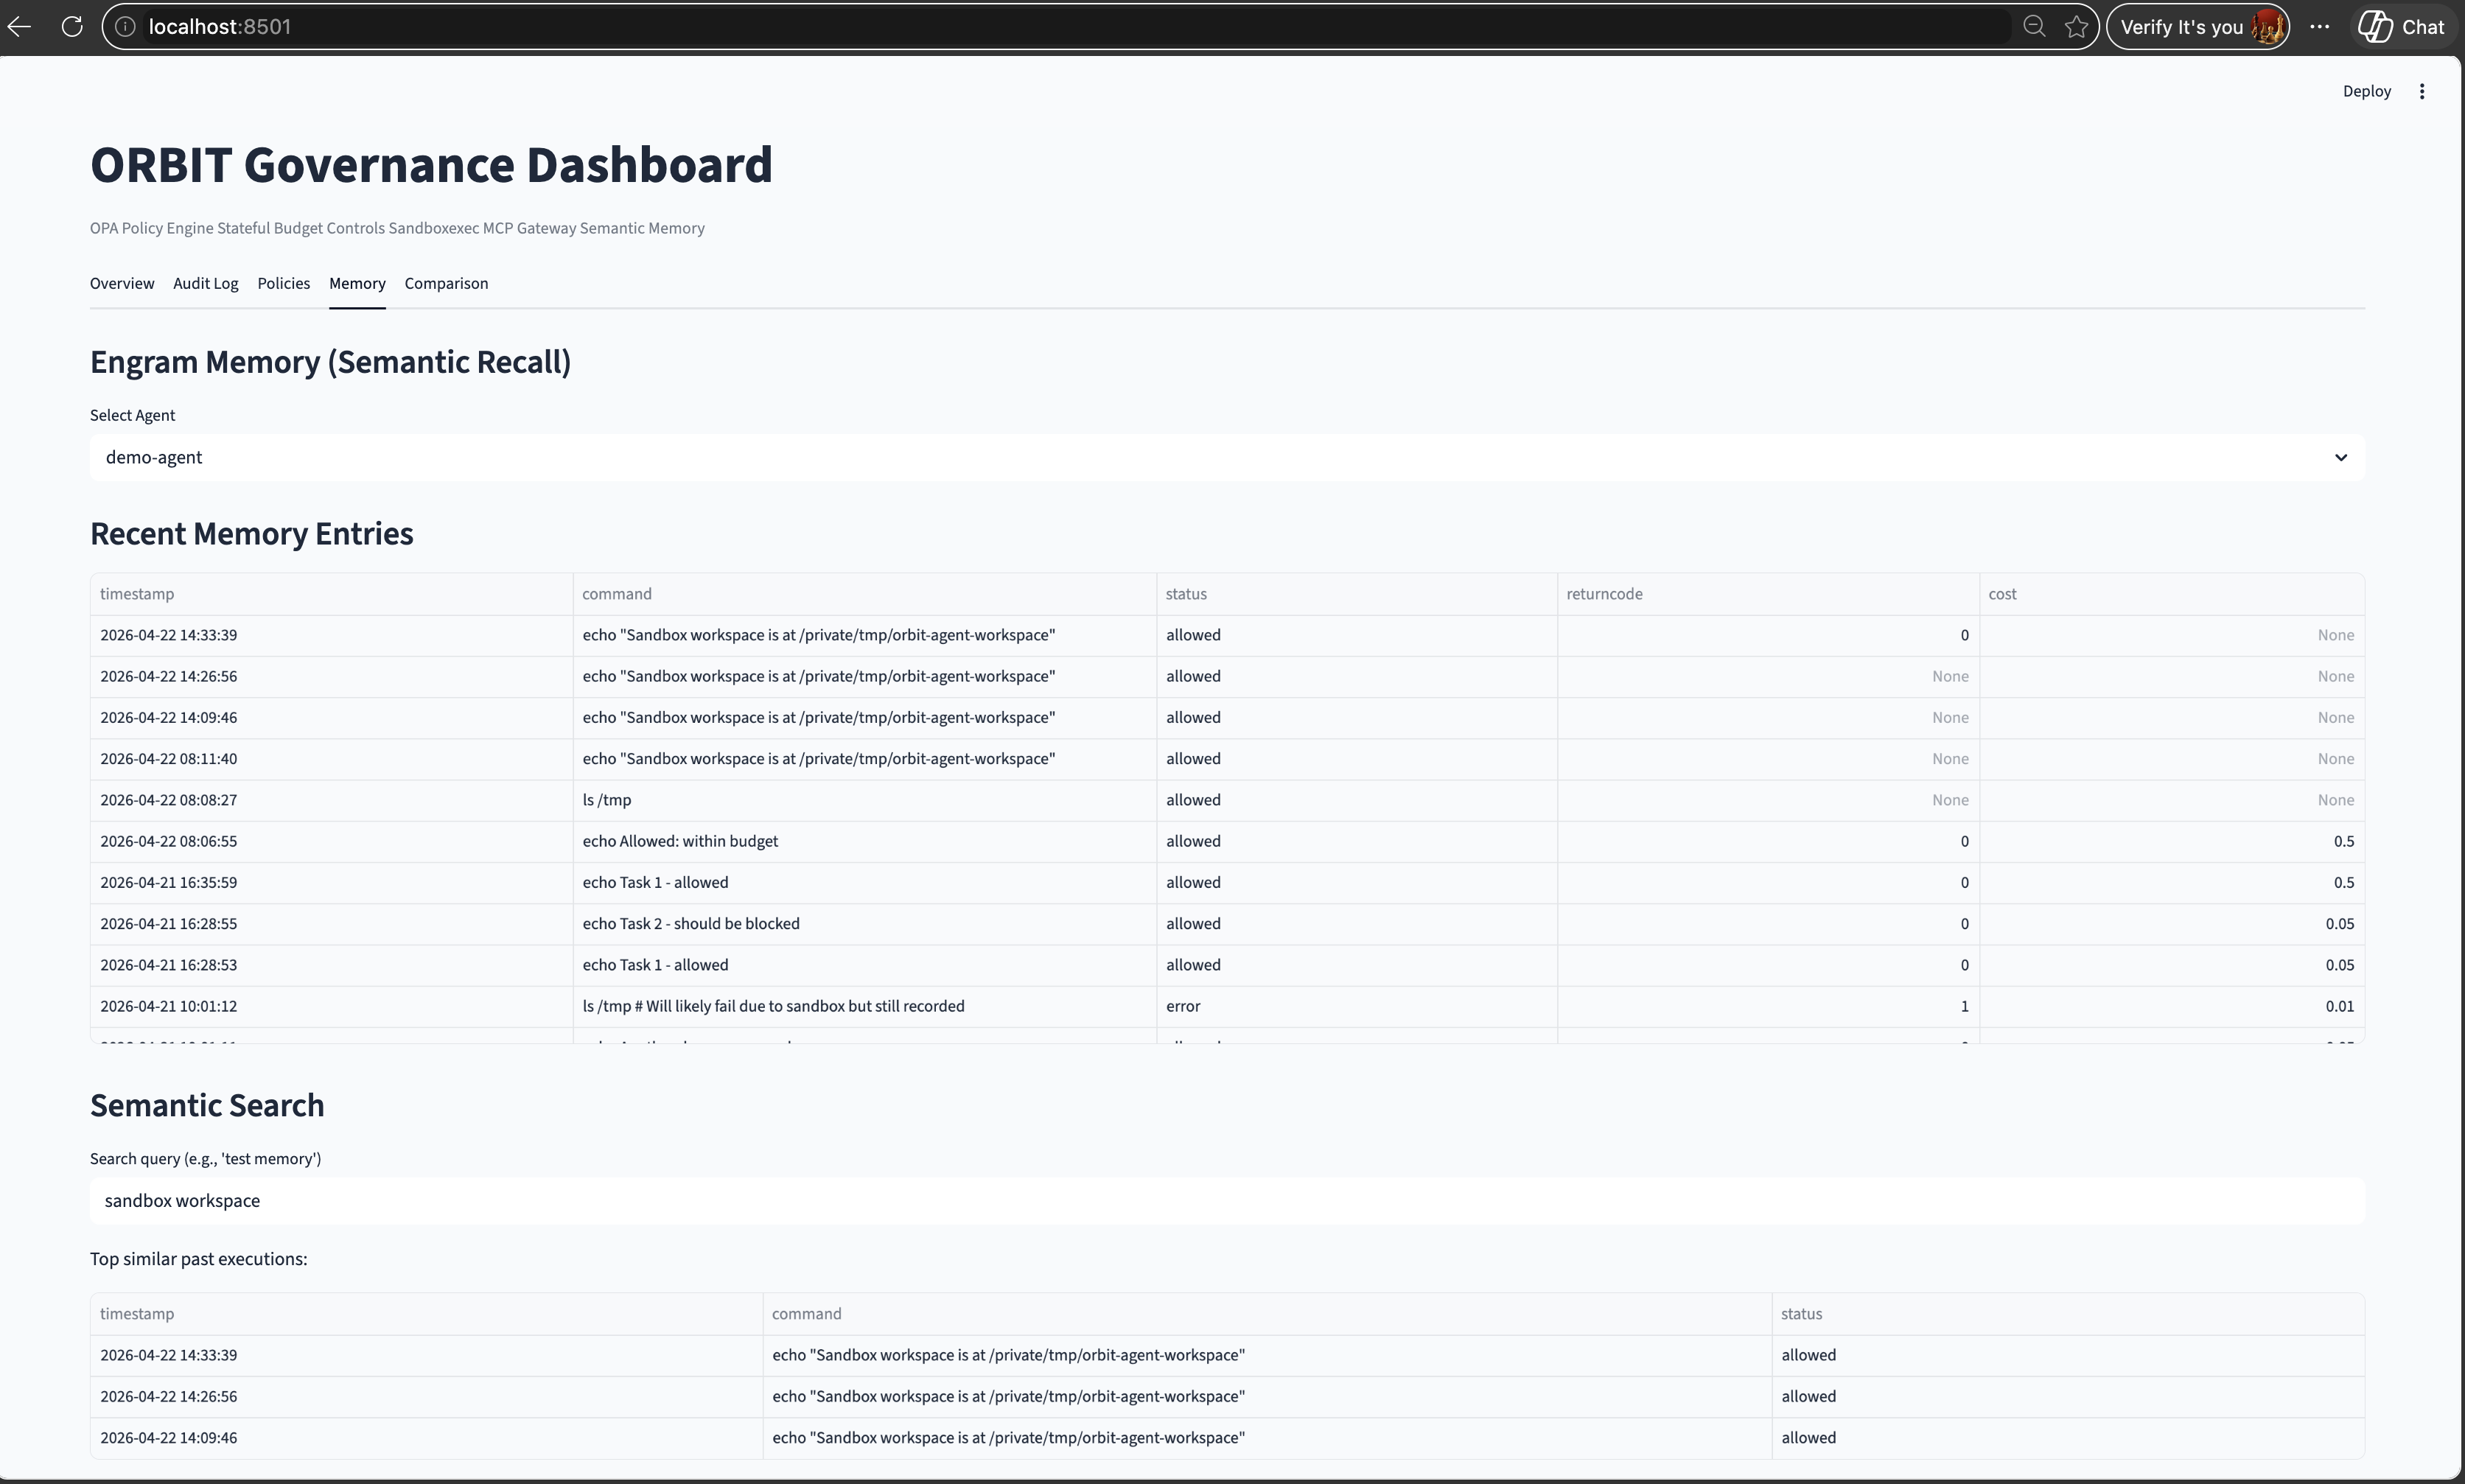Reload the page with refresh icon

(72, 27)
